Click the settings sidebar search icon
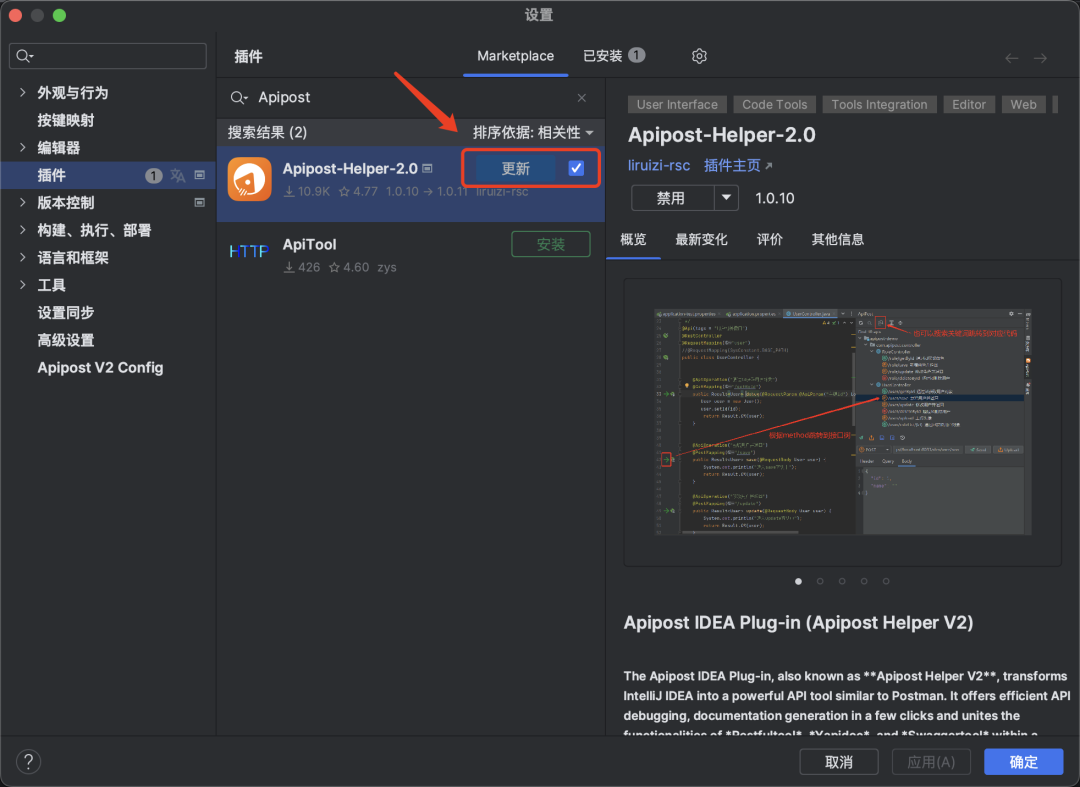The width and height of the screenshot is (1080, 787). click(x=25, y=56)
